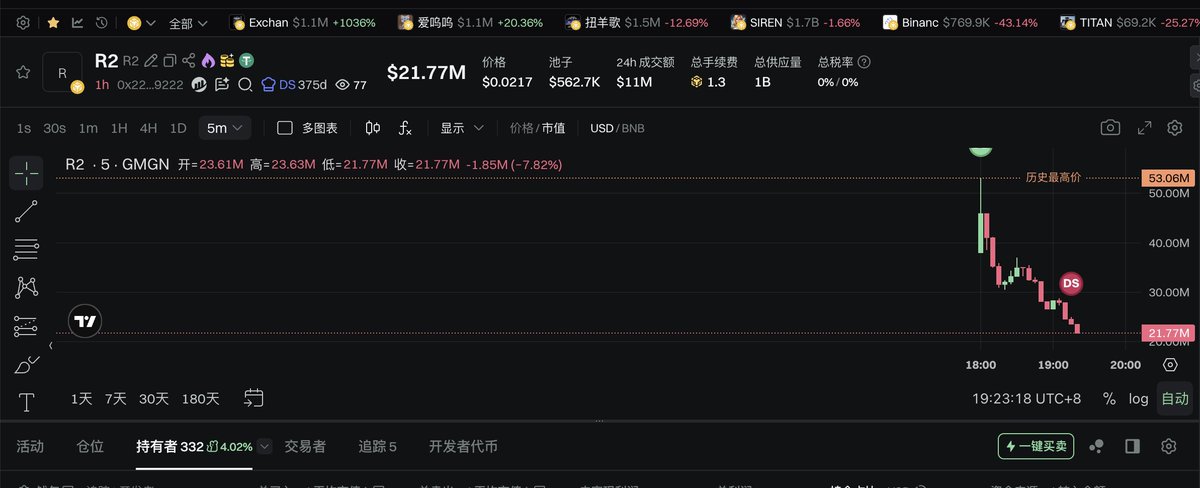Select text annotation tool

click(27, 402)
